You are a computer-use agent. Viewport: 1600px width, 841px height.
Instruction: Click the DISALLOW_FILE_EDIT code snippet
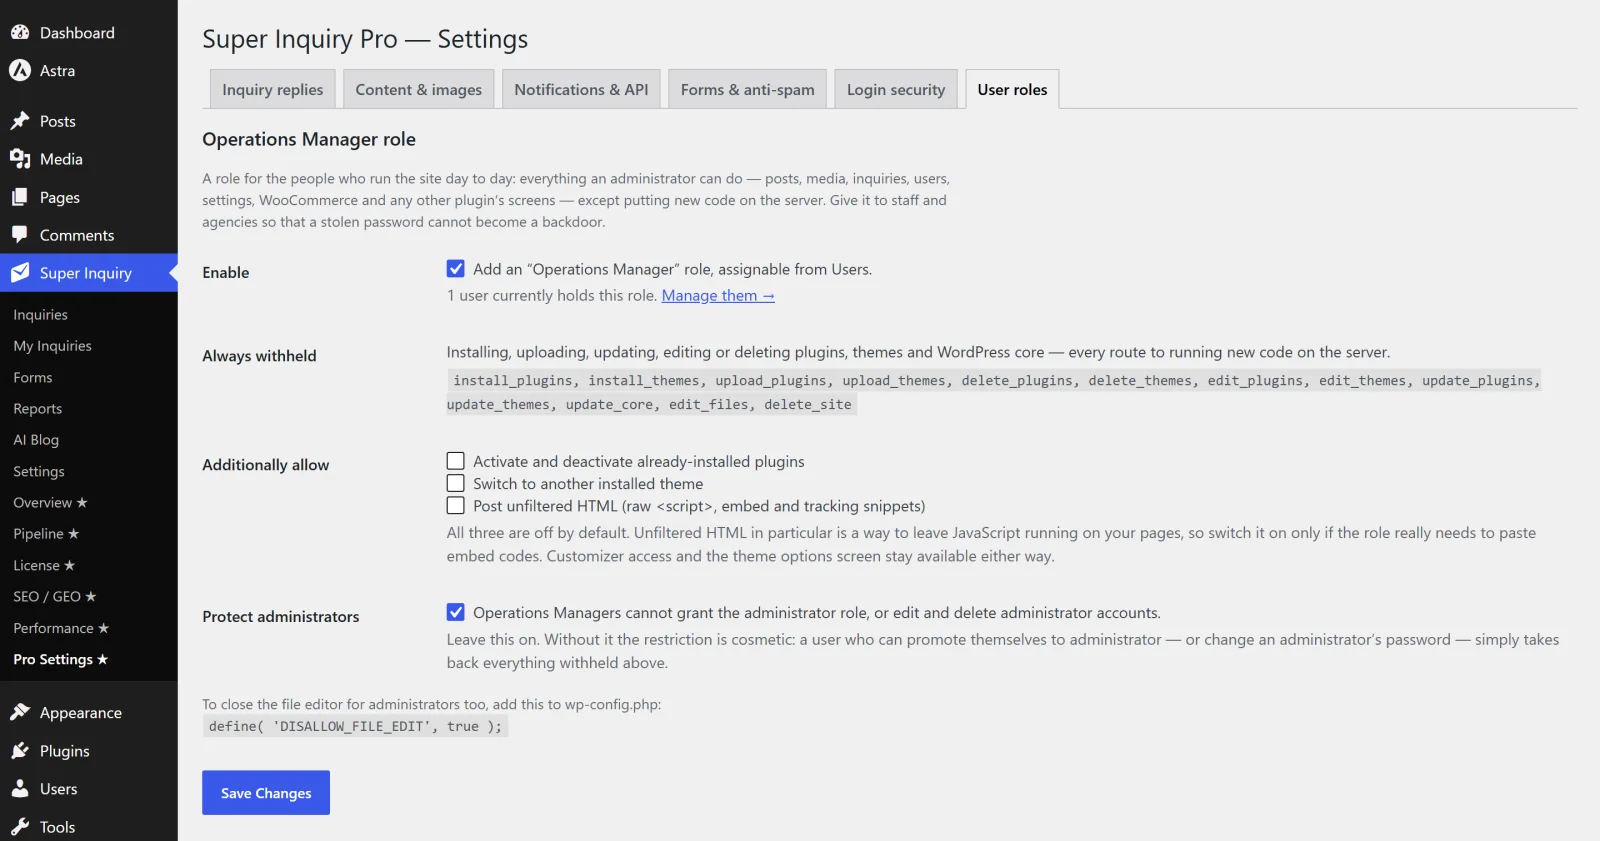[355, 727]
